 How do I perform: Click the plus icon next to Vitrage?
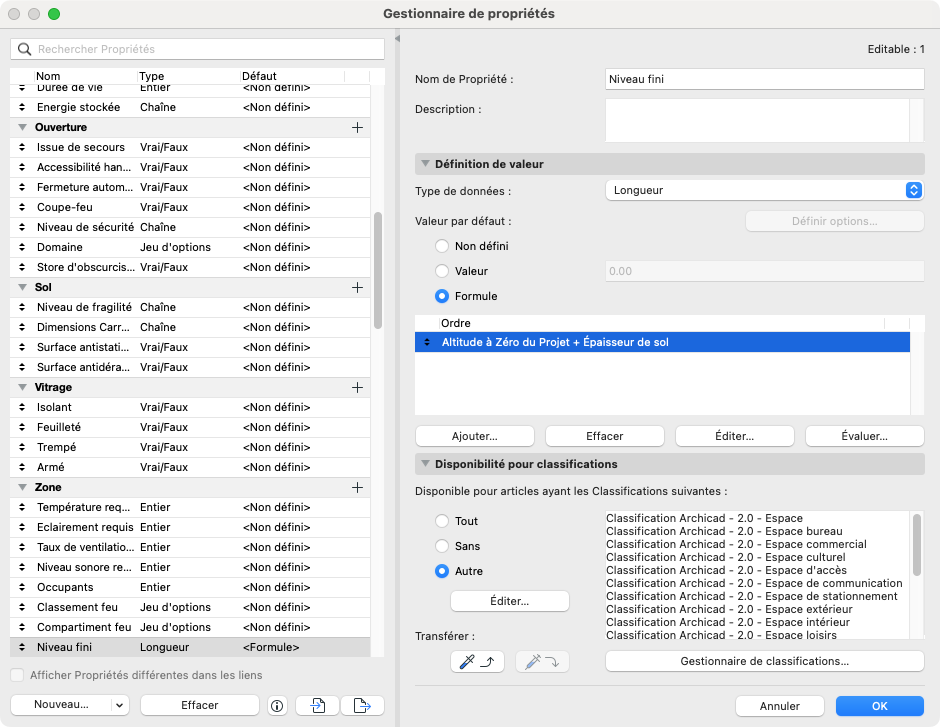pyautogui.click(x=357, y=388)
